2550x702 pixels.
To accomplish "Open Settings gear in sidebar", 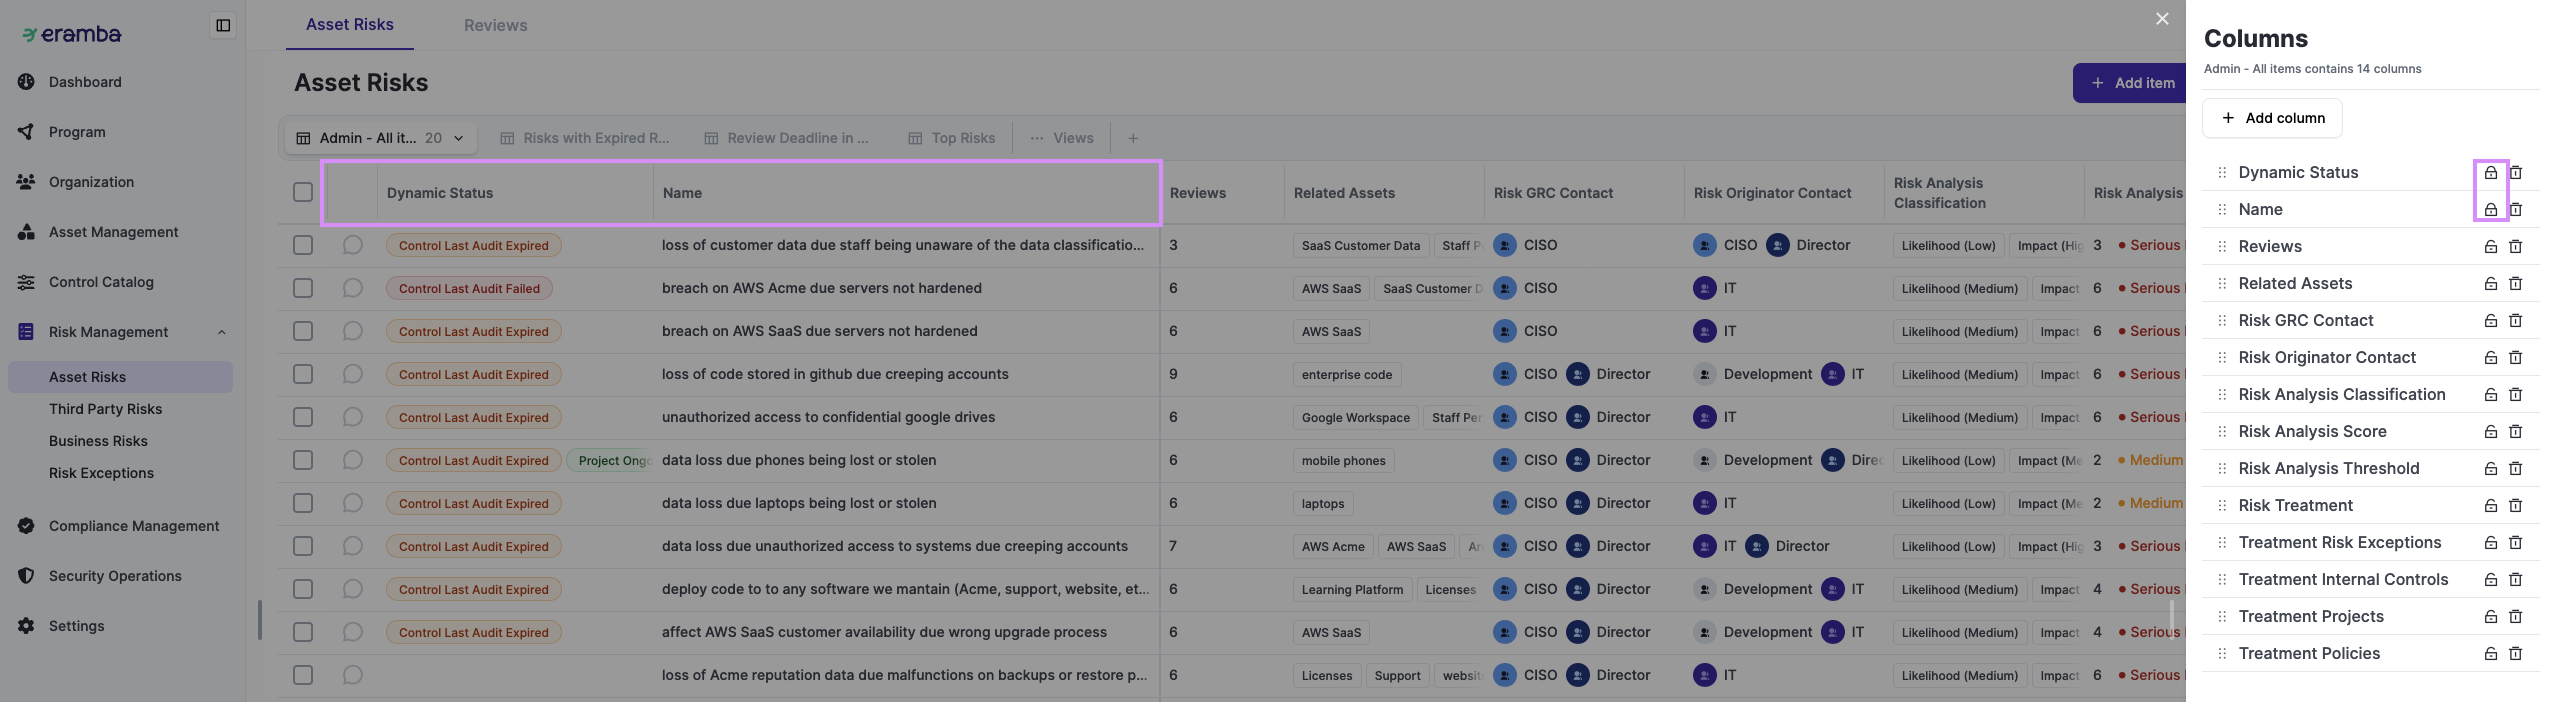I will [26, 626].
